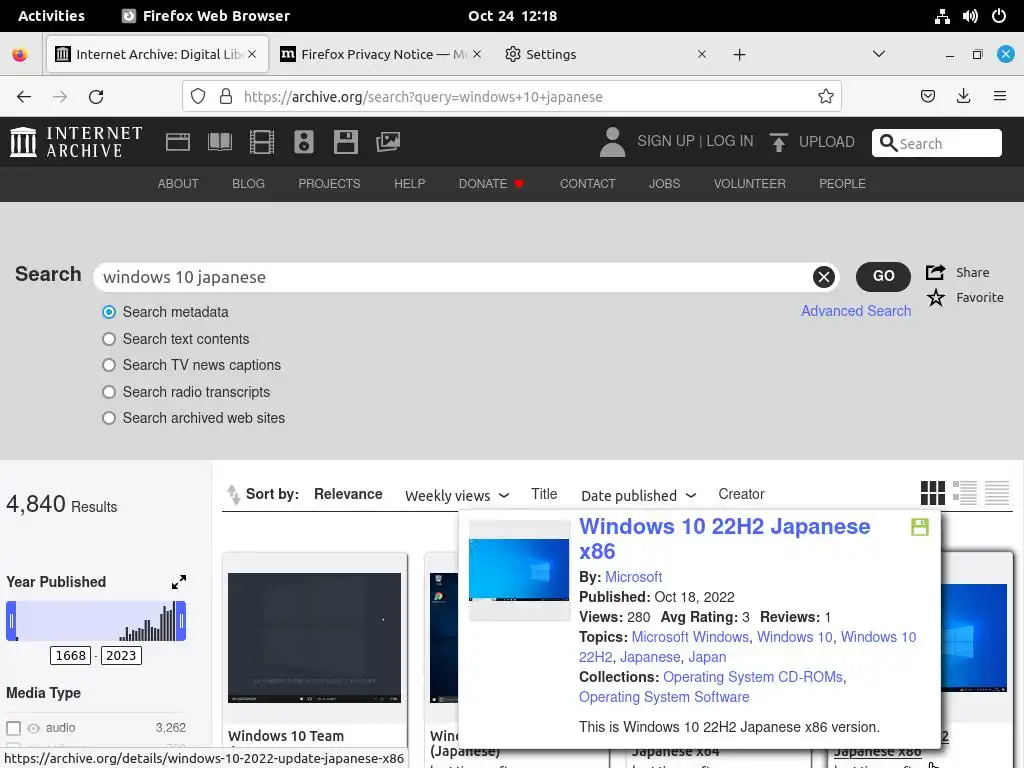
Task: Switch to extended list view
Action: coord(965,493)
